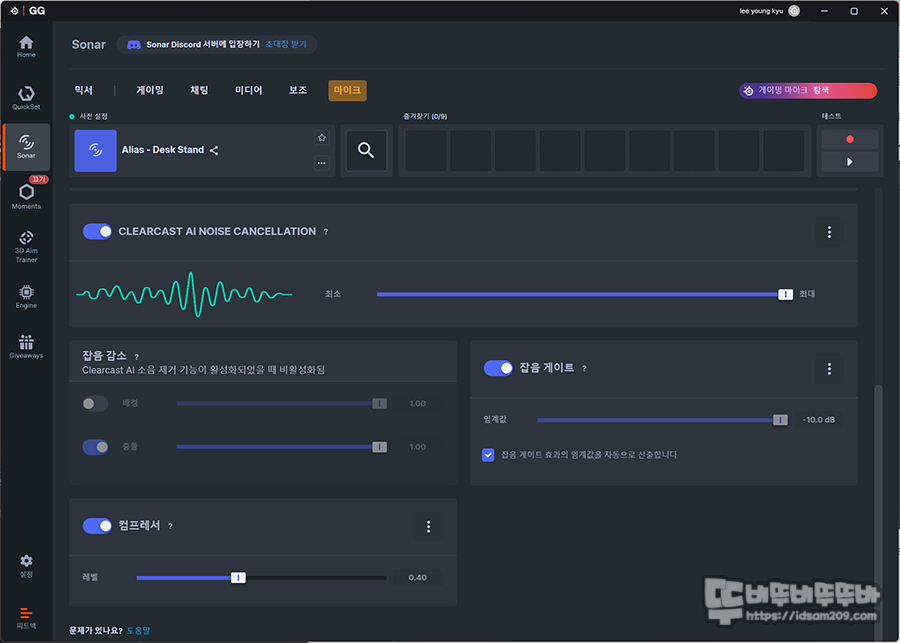Switch to the 믹서 tab
Image resolution: width=900 pixels, height=643 pixels.
click(x=83, y=90)
